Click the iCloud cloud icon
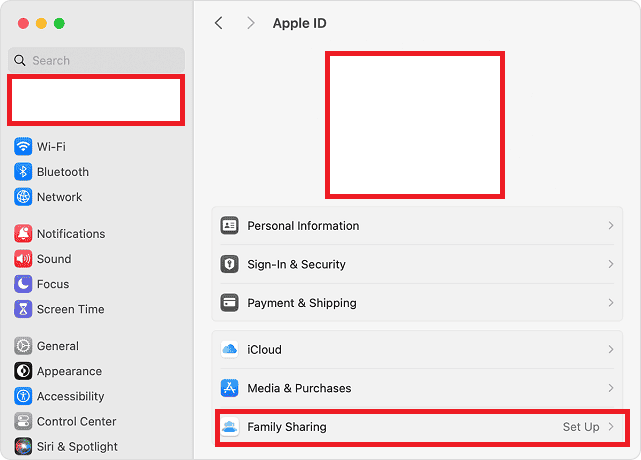Screen dimensions: 641x460 [x=229, y=350]
